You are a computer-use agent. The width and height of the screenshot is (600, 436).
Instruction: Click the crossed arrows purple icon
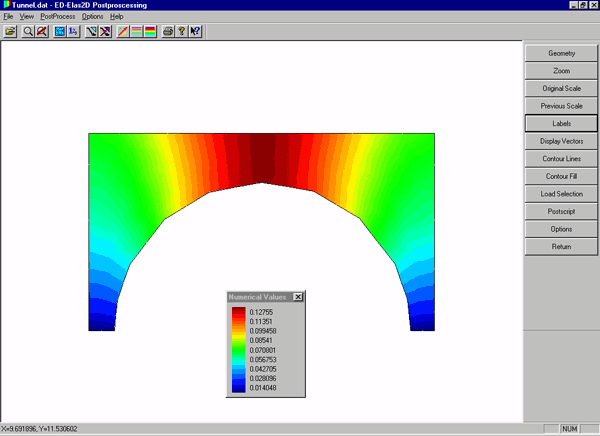[x=105, y=31]
